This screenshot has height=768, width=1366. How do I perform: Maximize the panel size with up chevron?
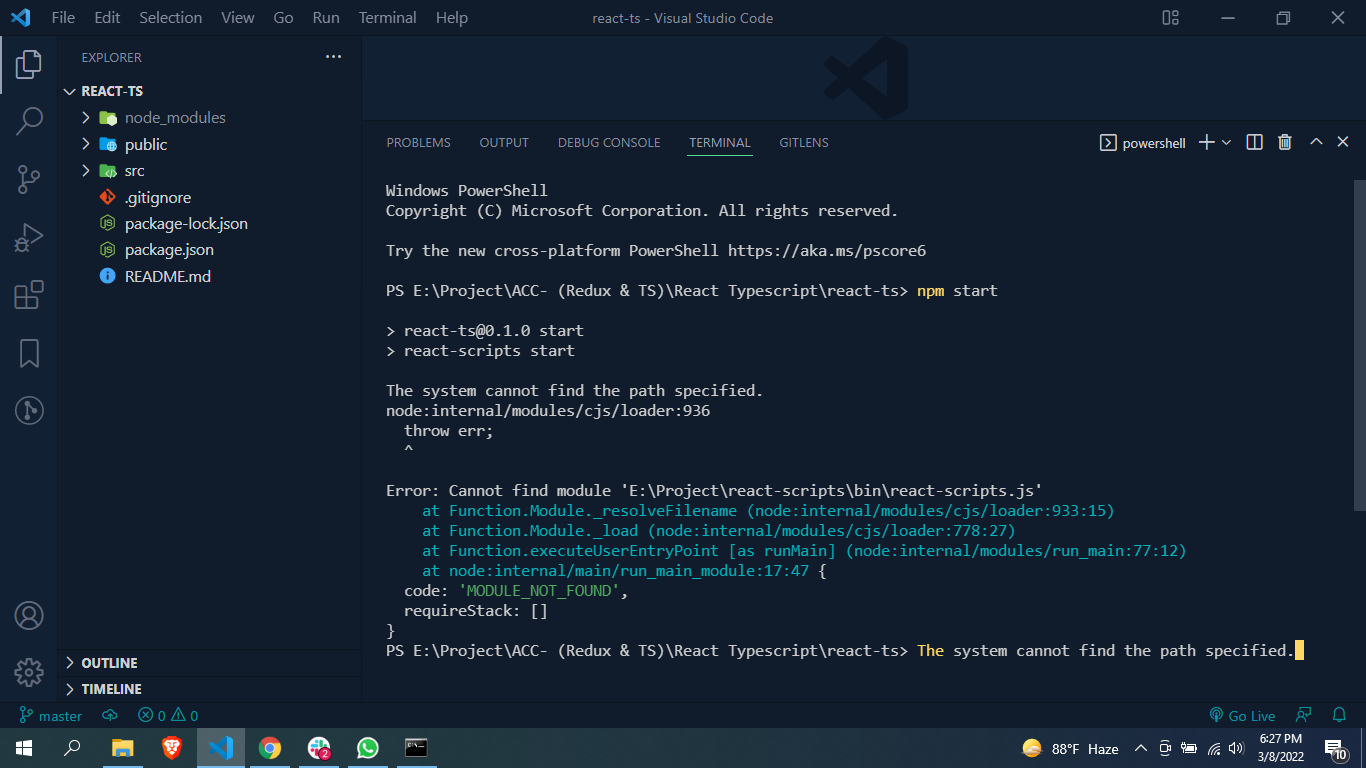[1316, 143]
